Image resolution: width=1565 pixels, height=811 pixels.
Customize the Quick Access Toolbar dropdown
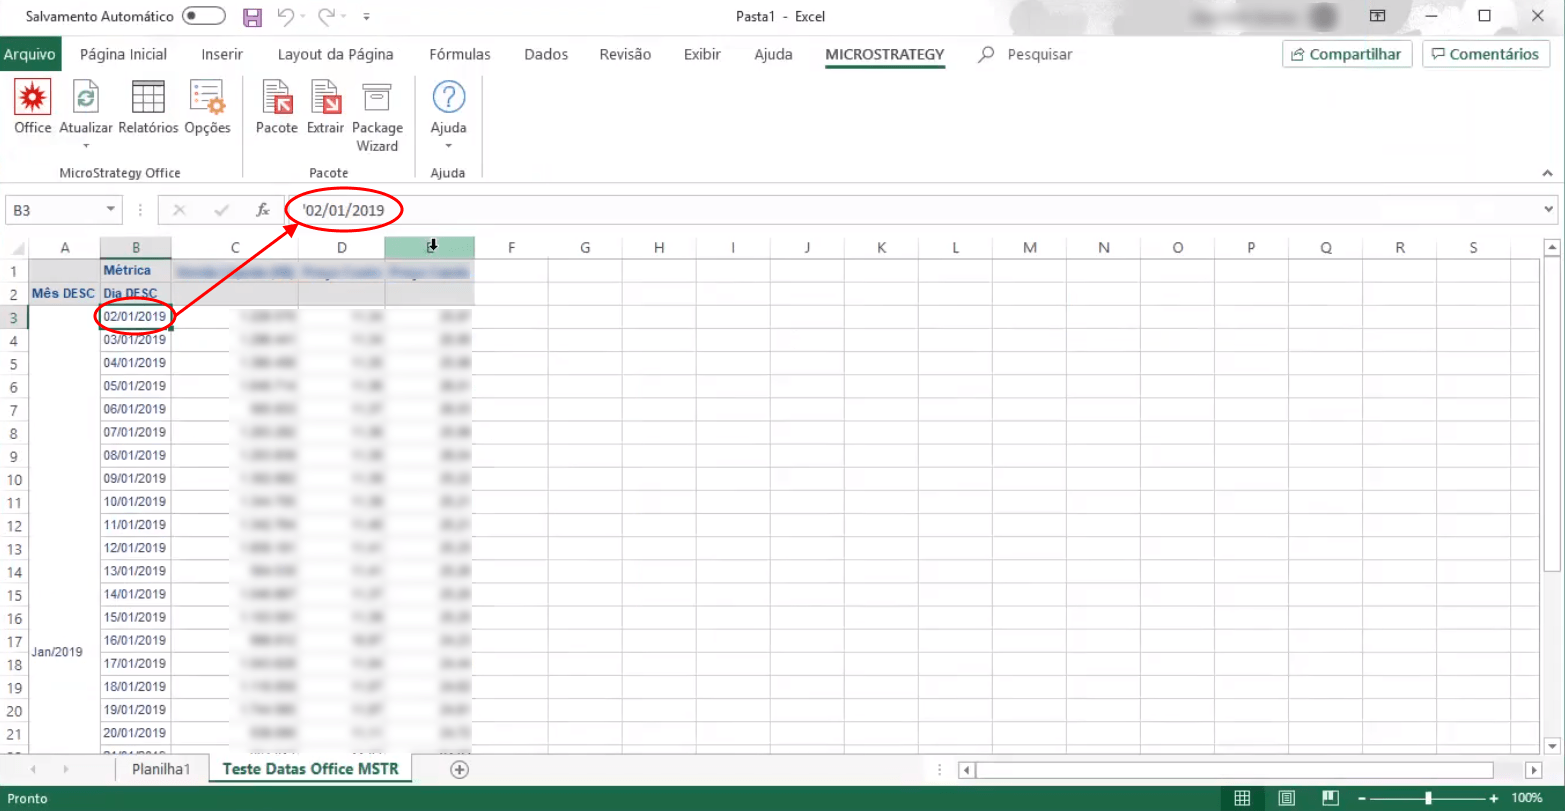click(366, 17)
